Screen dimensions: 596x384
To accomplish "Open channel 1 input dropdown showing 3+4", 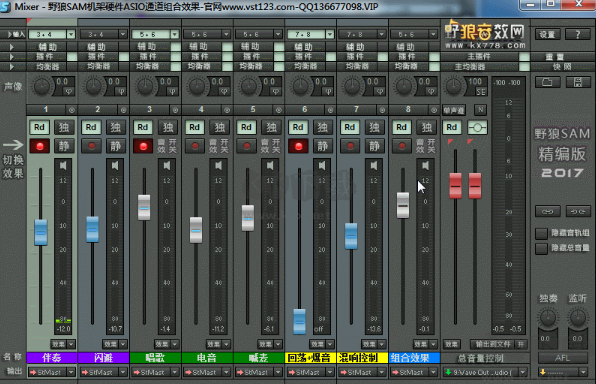I will pyautogui.click(x=52, y=35).
